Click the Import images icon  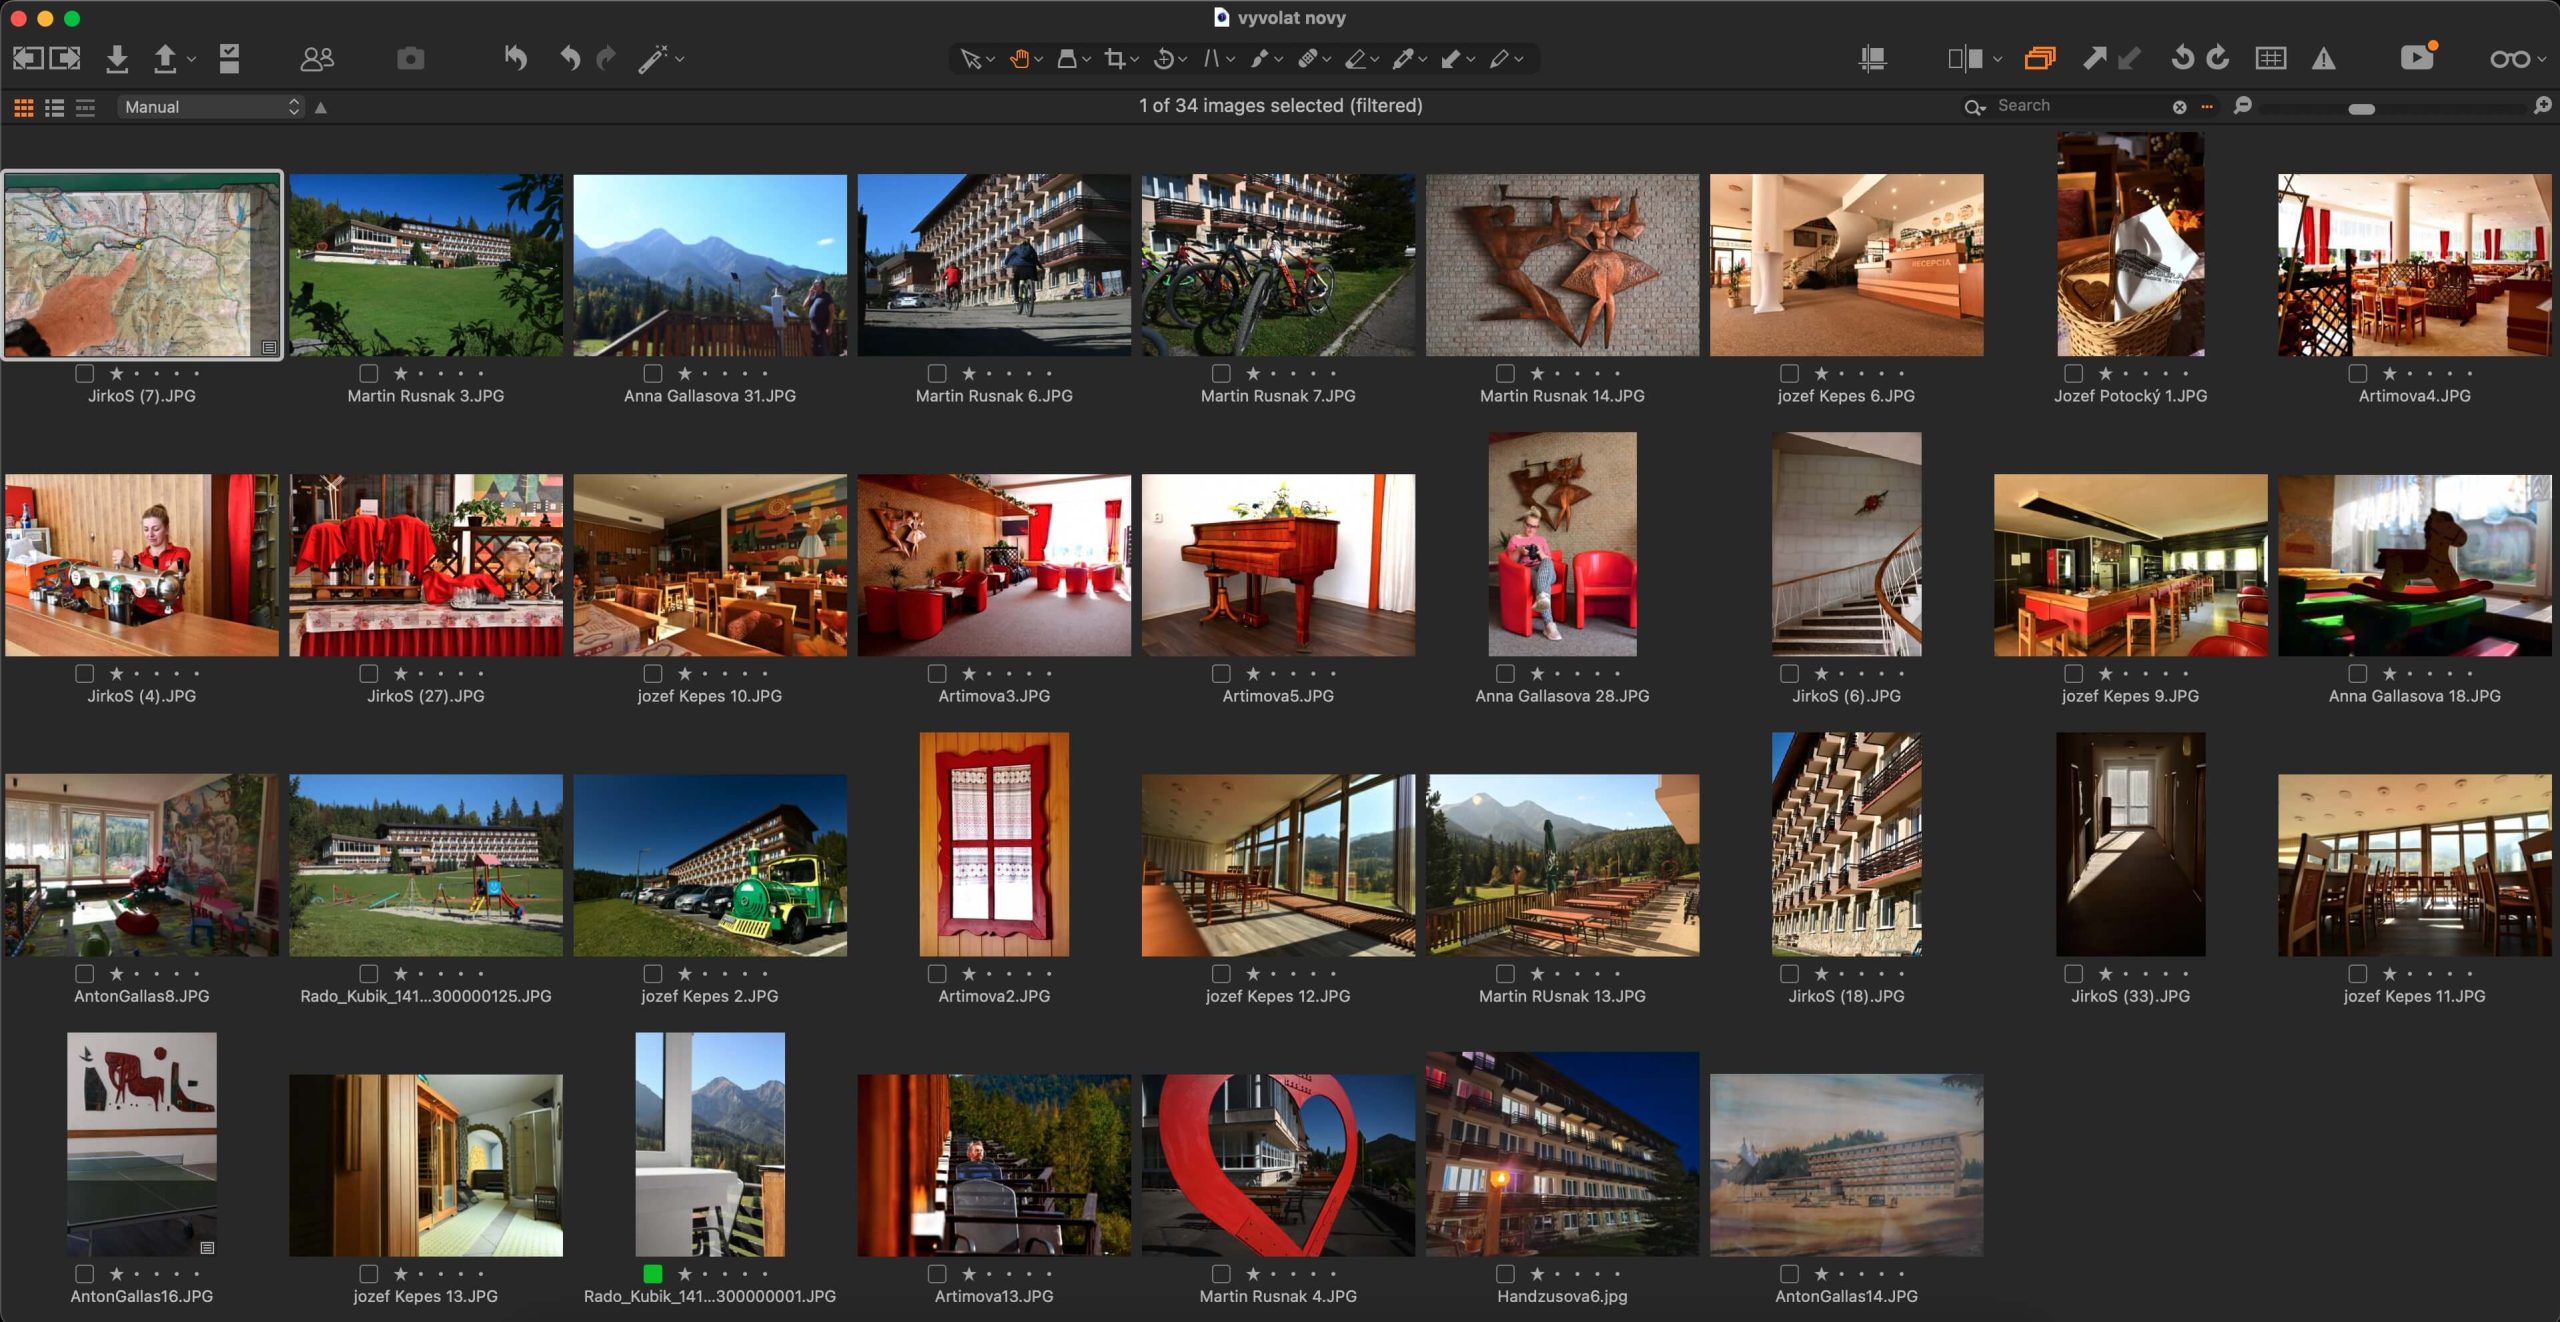point(117,59)
